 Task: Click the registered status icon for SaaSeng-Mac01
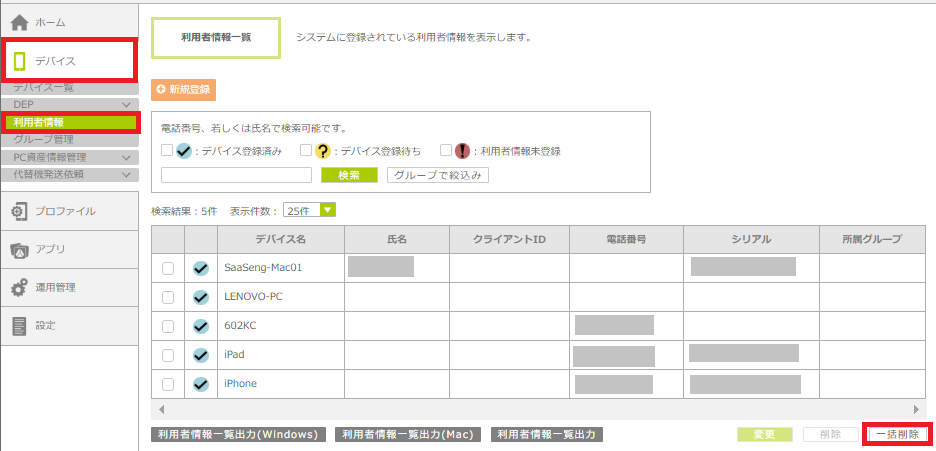[x=201, y=268]
